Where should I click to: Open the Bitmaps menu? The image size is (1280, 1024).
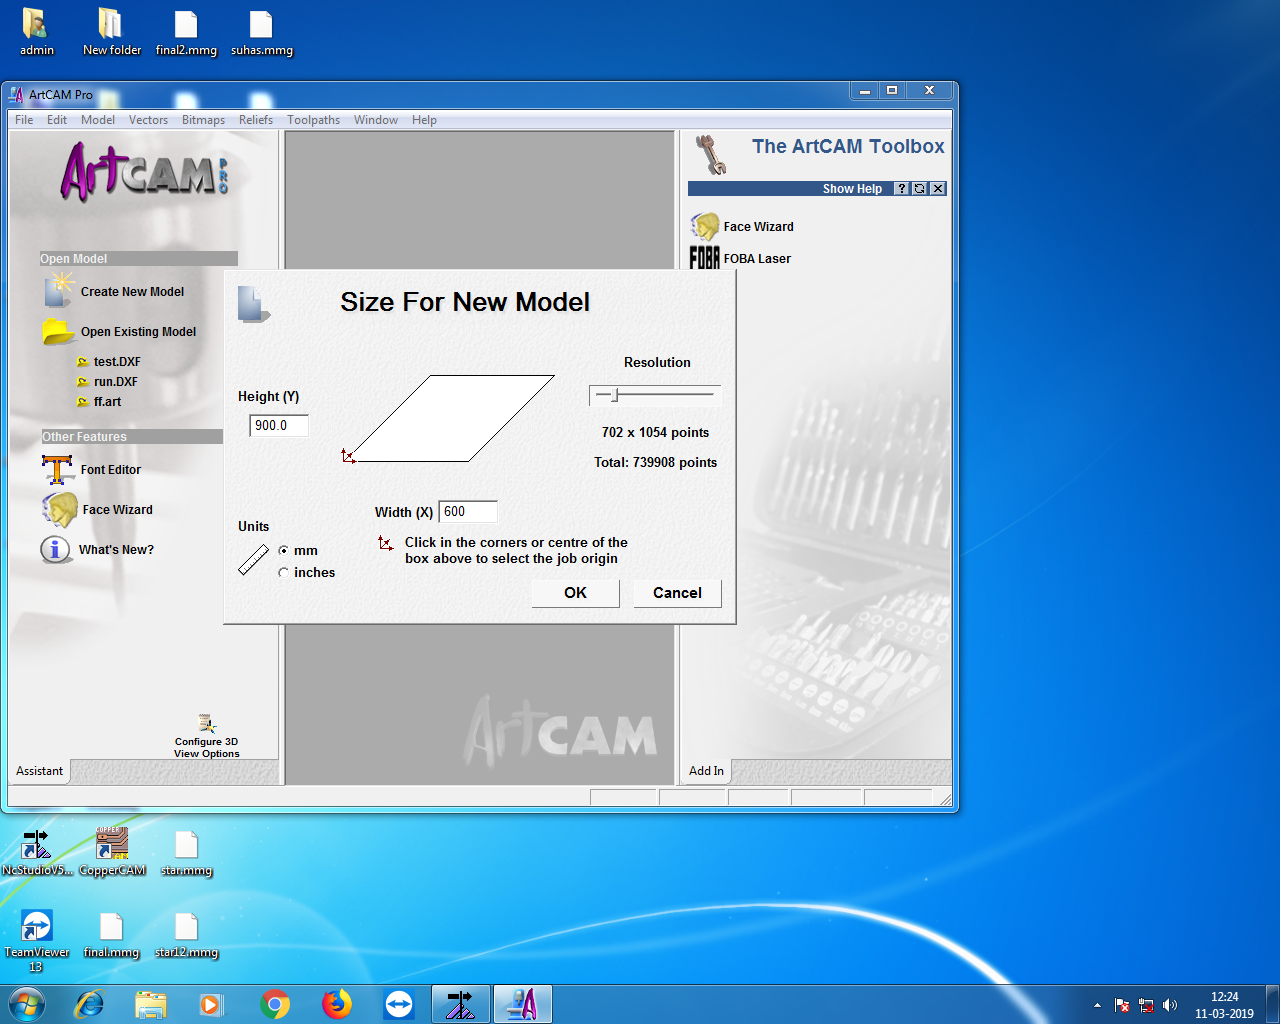click(203, 120)
